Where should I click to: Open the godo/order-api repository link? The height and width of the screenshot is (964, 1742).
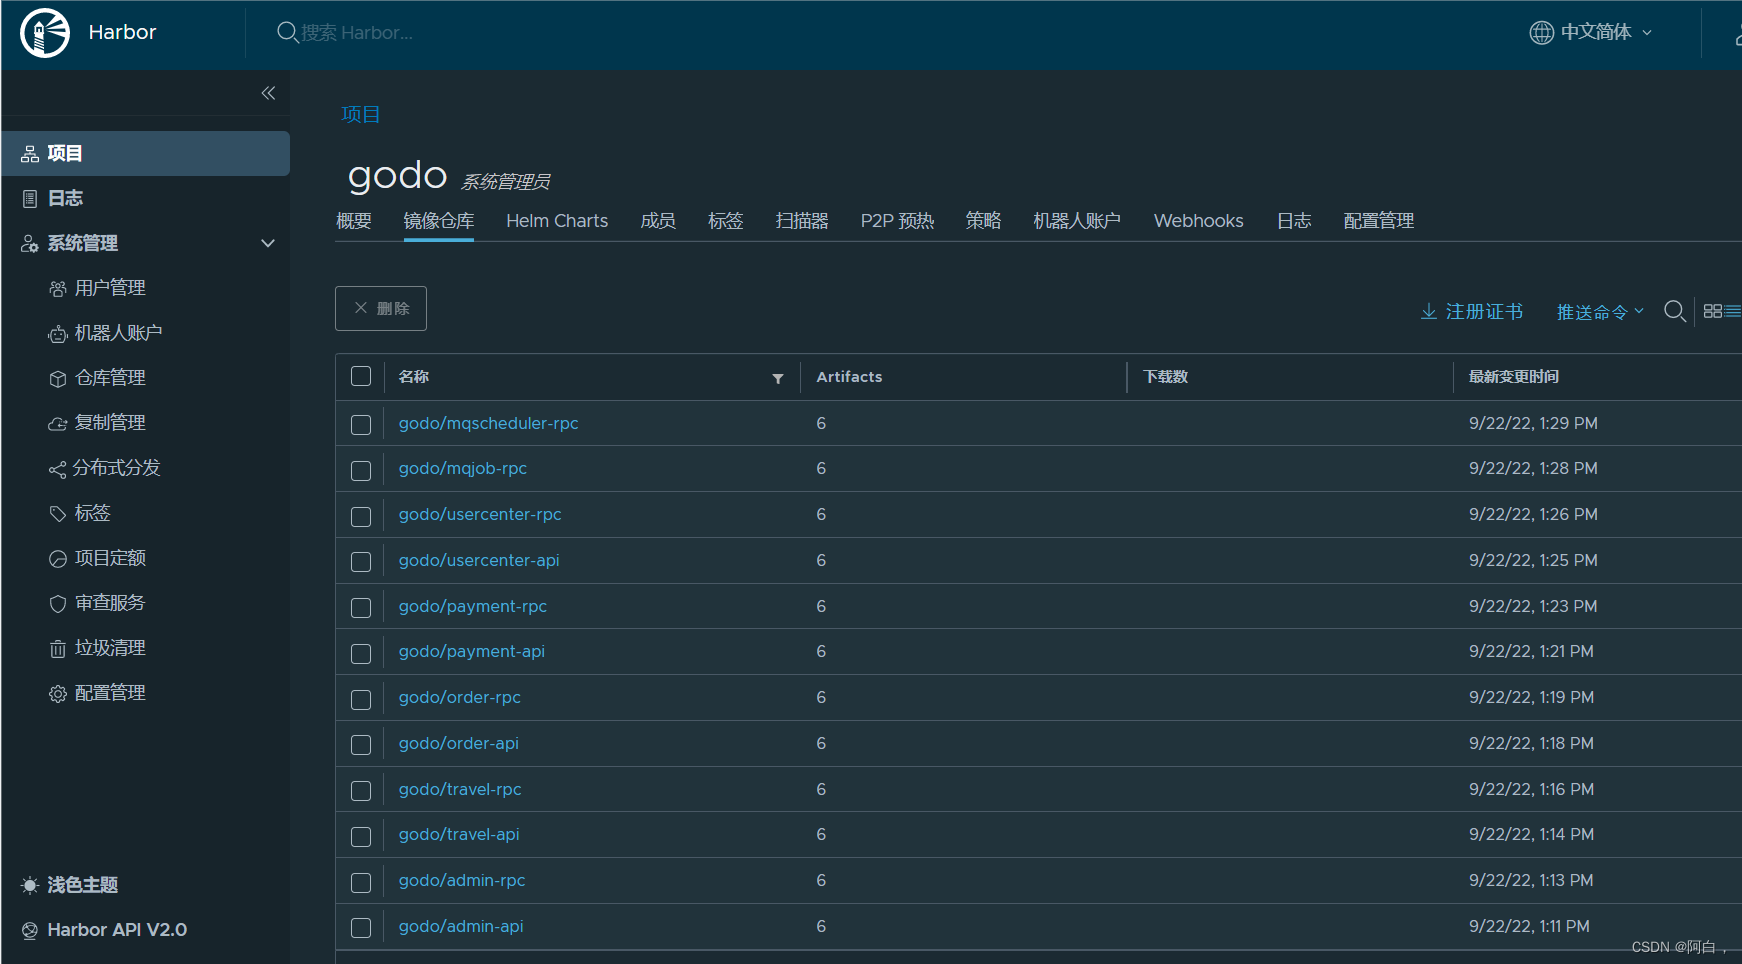click(459, 743)
